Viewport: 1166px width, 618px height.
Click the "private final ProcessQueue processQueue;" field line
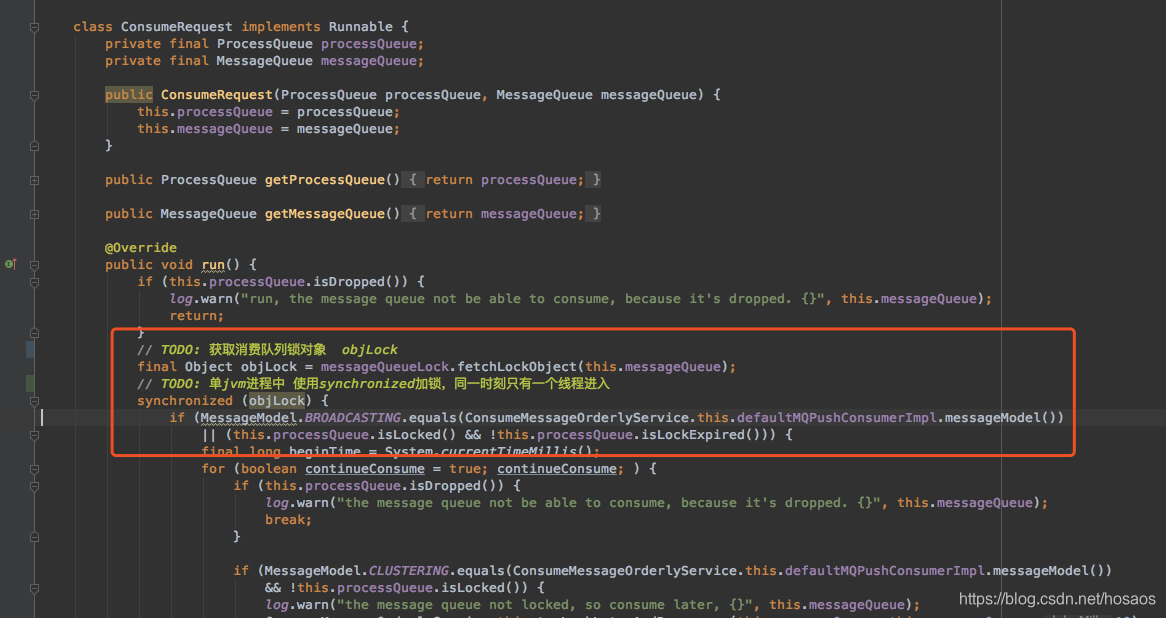[264, 44]
